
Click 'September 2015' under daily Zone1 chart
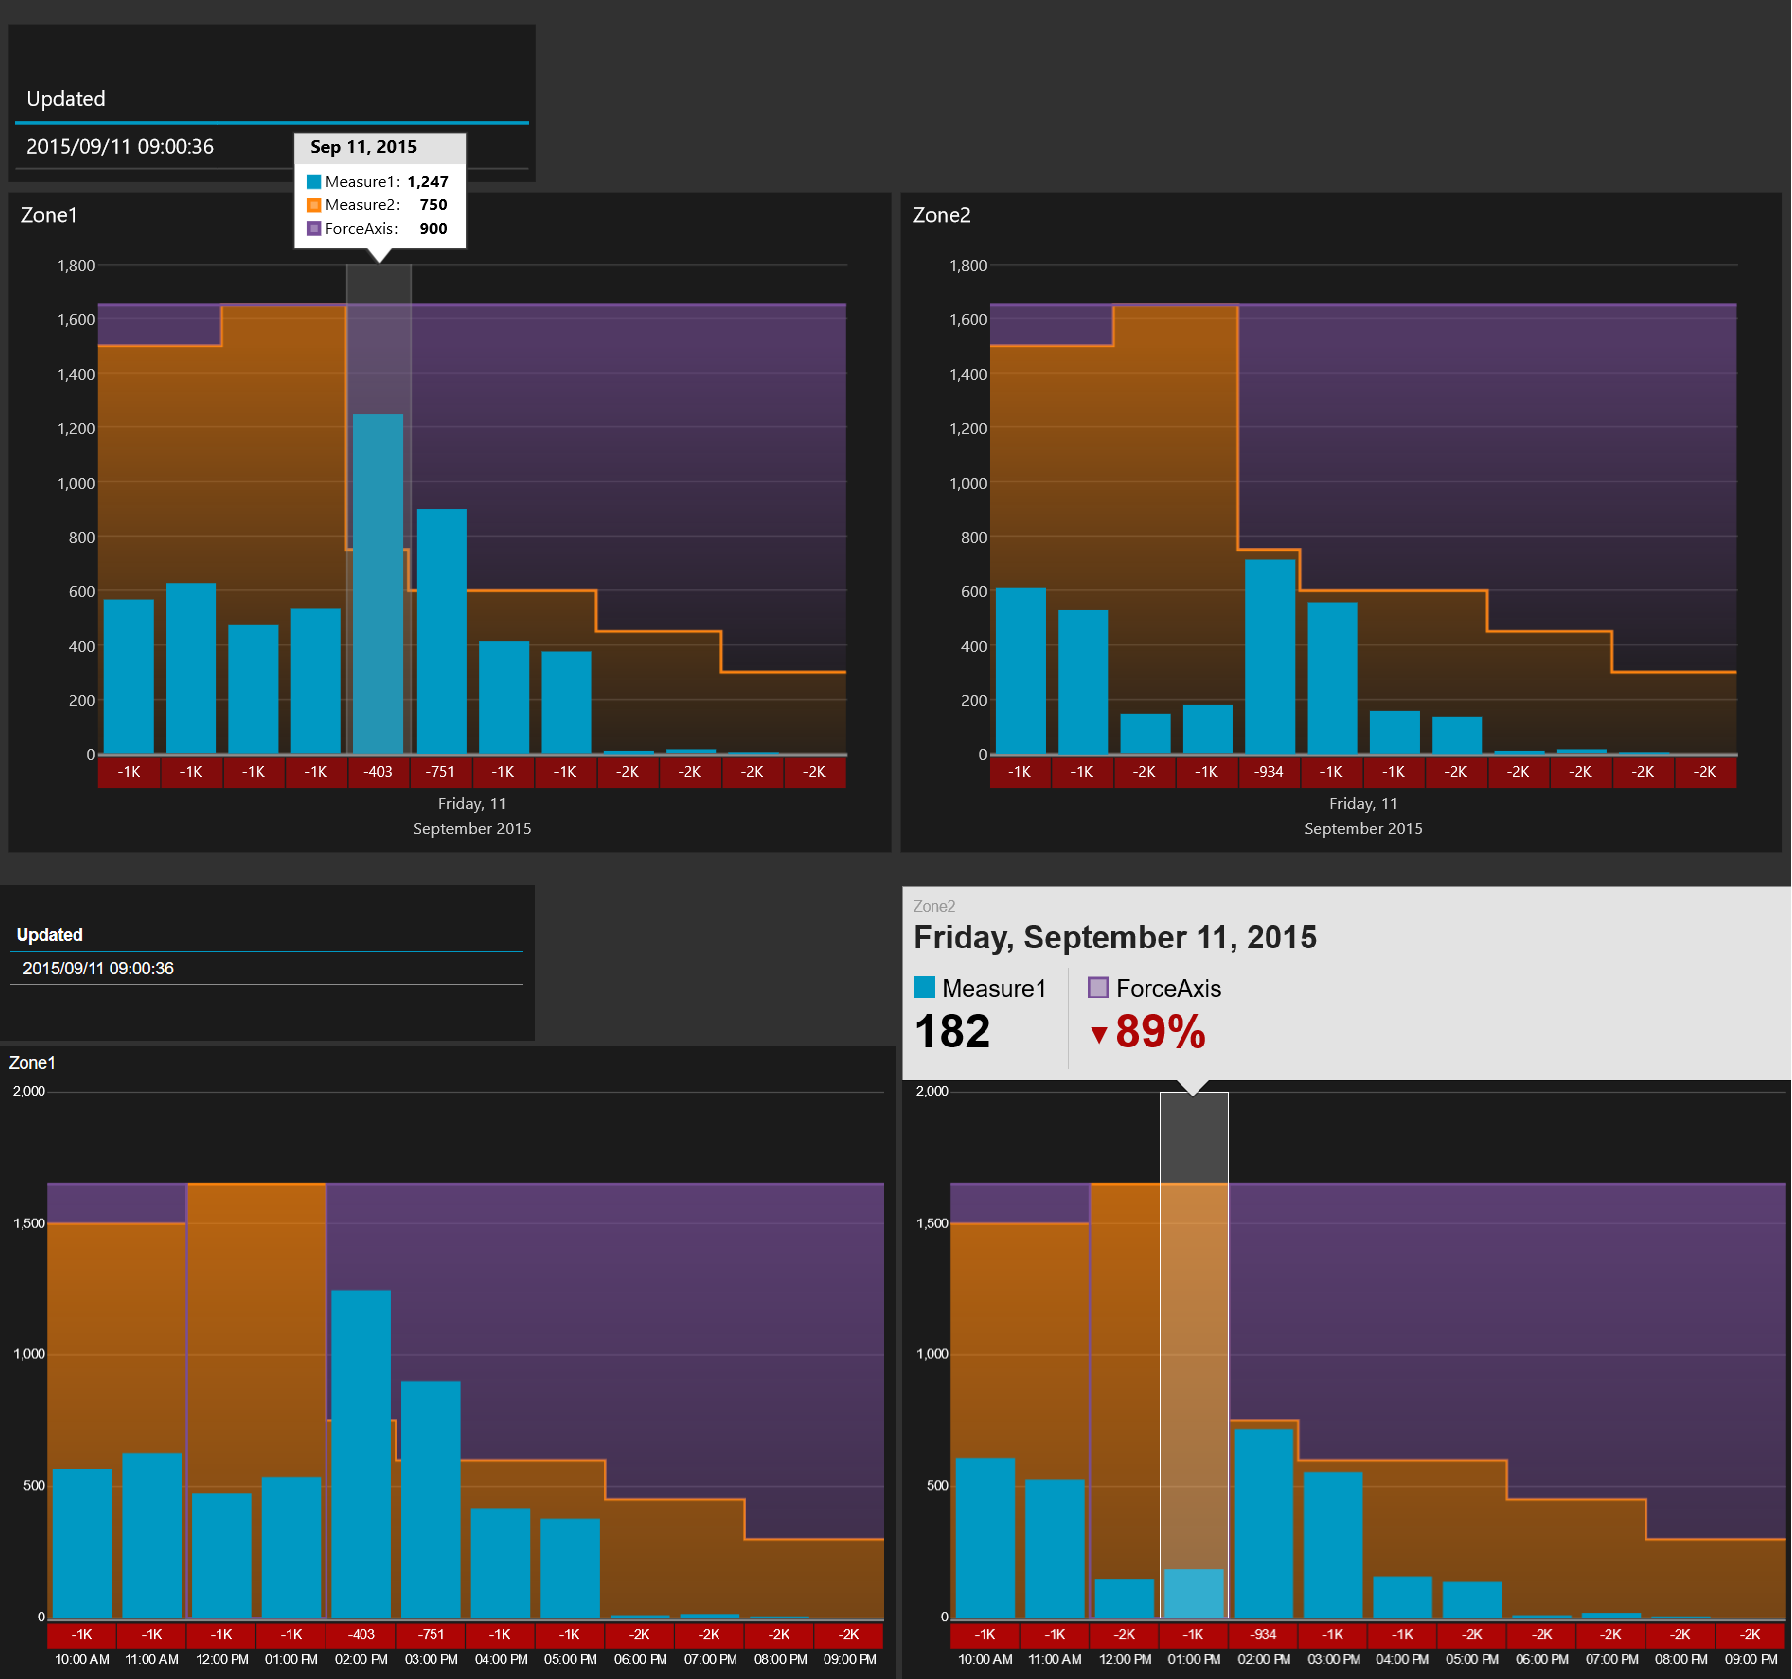pyautogui.click(x=472, y=829)
